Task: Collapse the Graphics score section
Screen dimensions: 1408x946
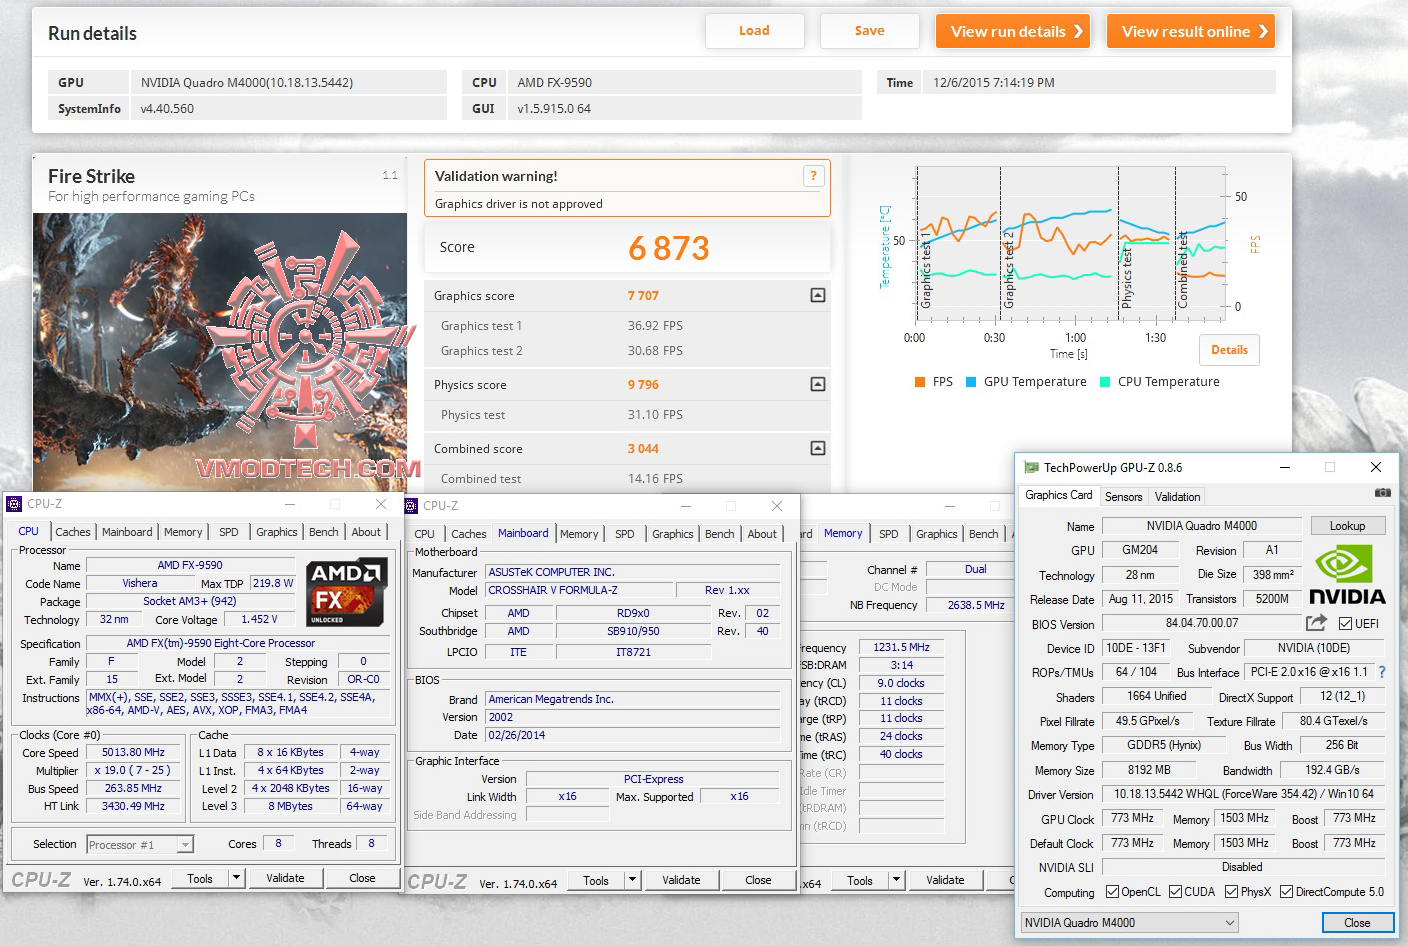Action: (x=818, y=295)
